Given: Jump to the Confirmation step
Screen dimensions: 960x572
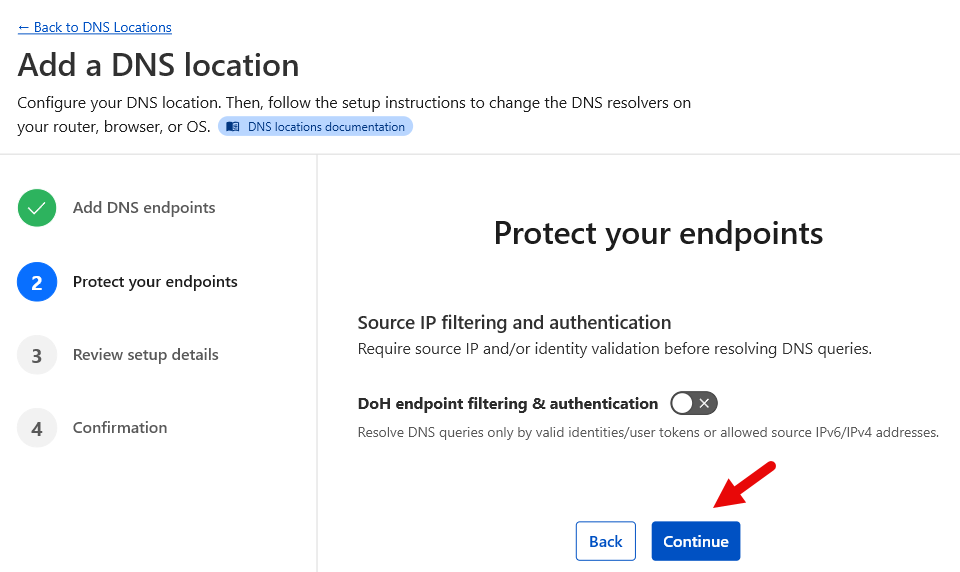Looking at the screenshot, I should pyautogui.click(x=120, y=428).
